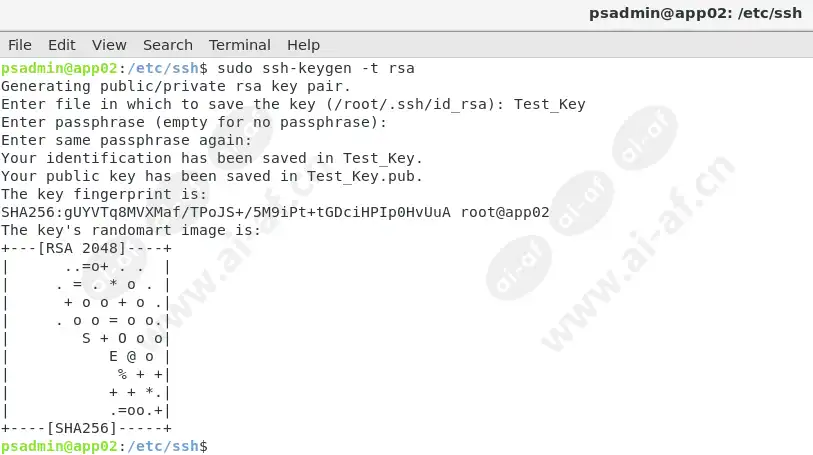
Task: Open the Edit menu
Action: click(62, 45)
